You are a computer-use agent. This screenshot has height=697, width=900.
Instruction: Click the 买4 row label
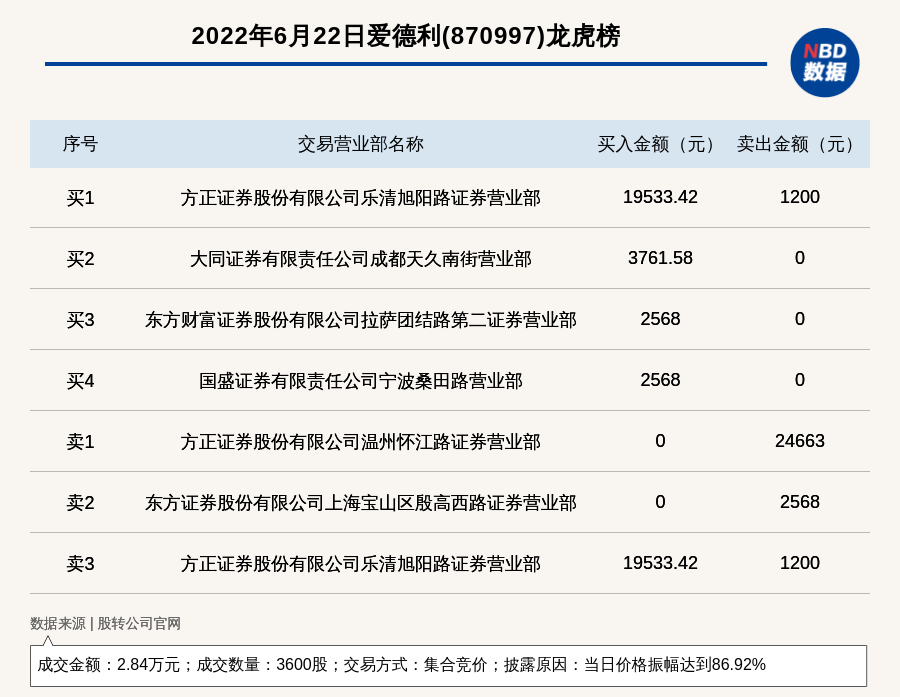(80, 381)
